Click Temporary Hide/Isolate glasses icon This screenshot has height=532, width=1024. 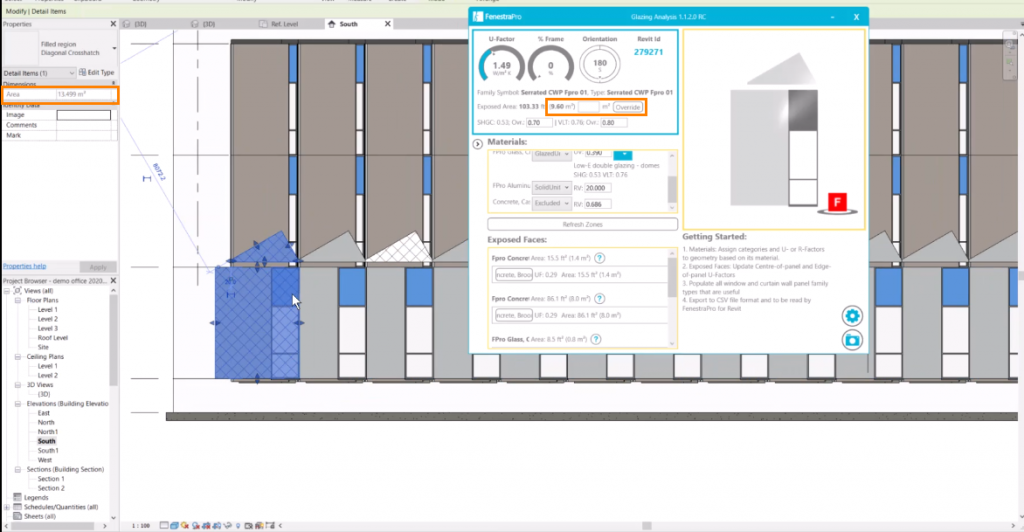[x=228, y=525]
